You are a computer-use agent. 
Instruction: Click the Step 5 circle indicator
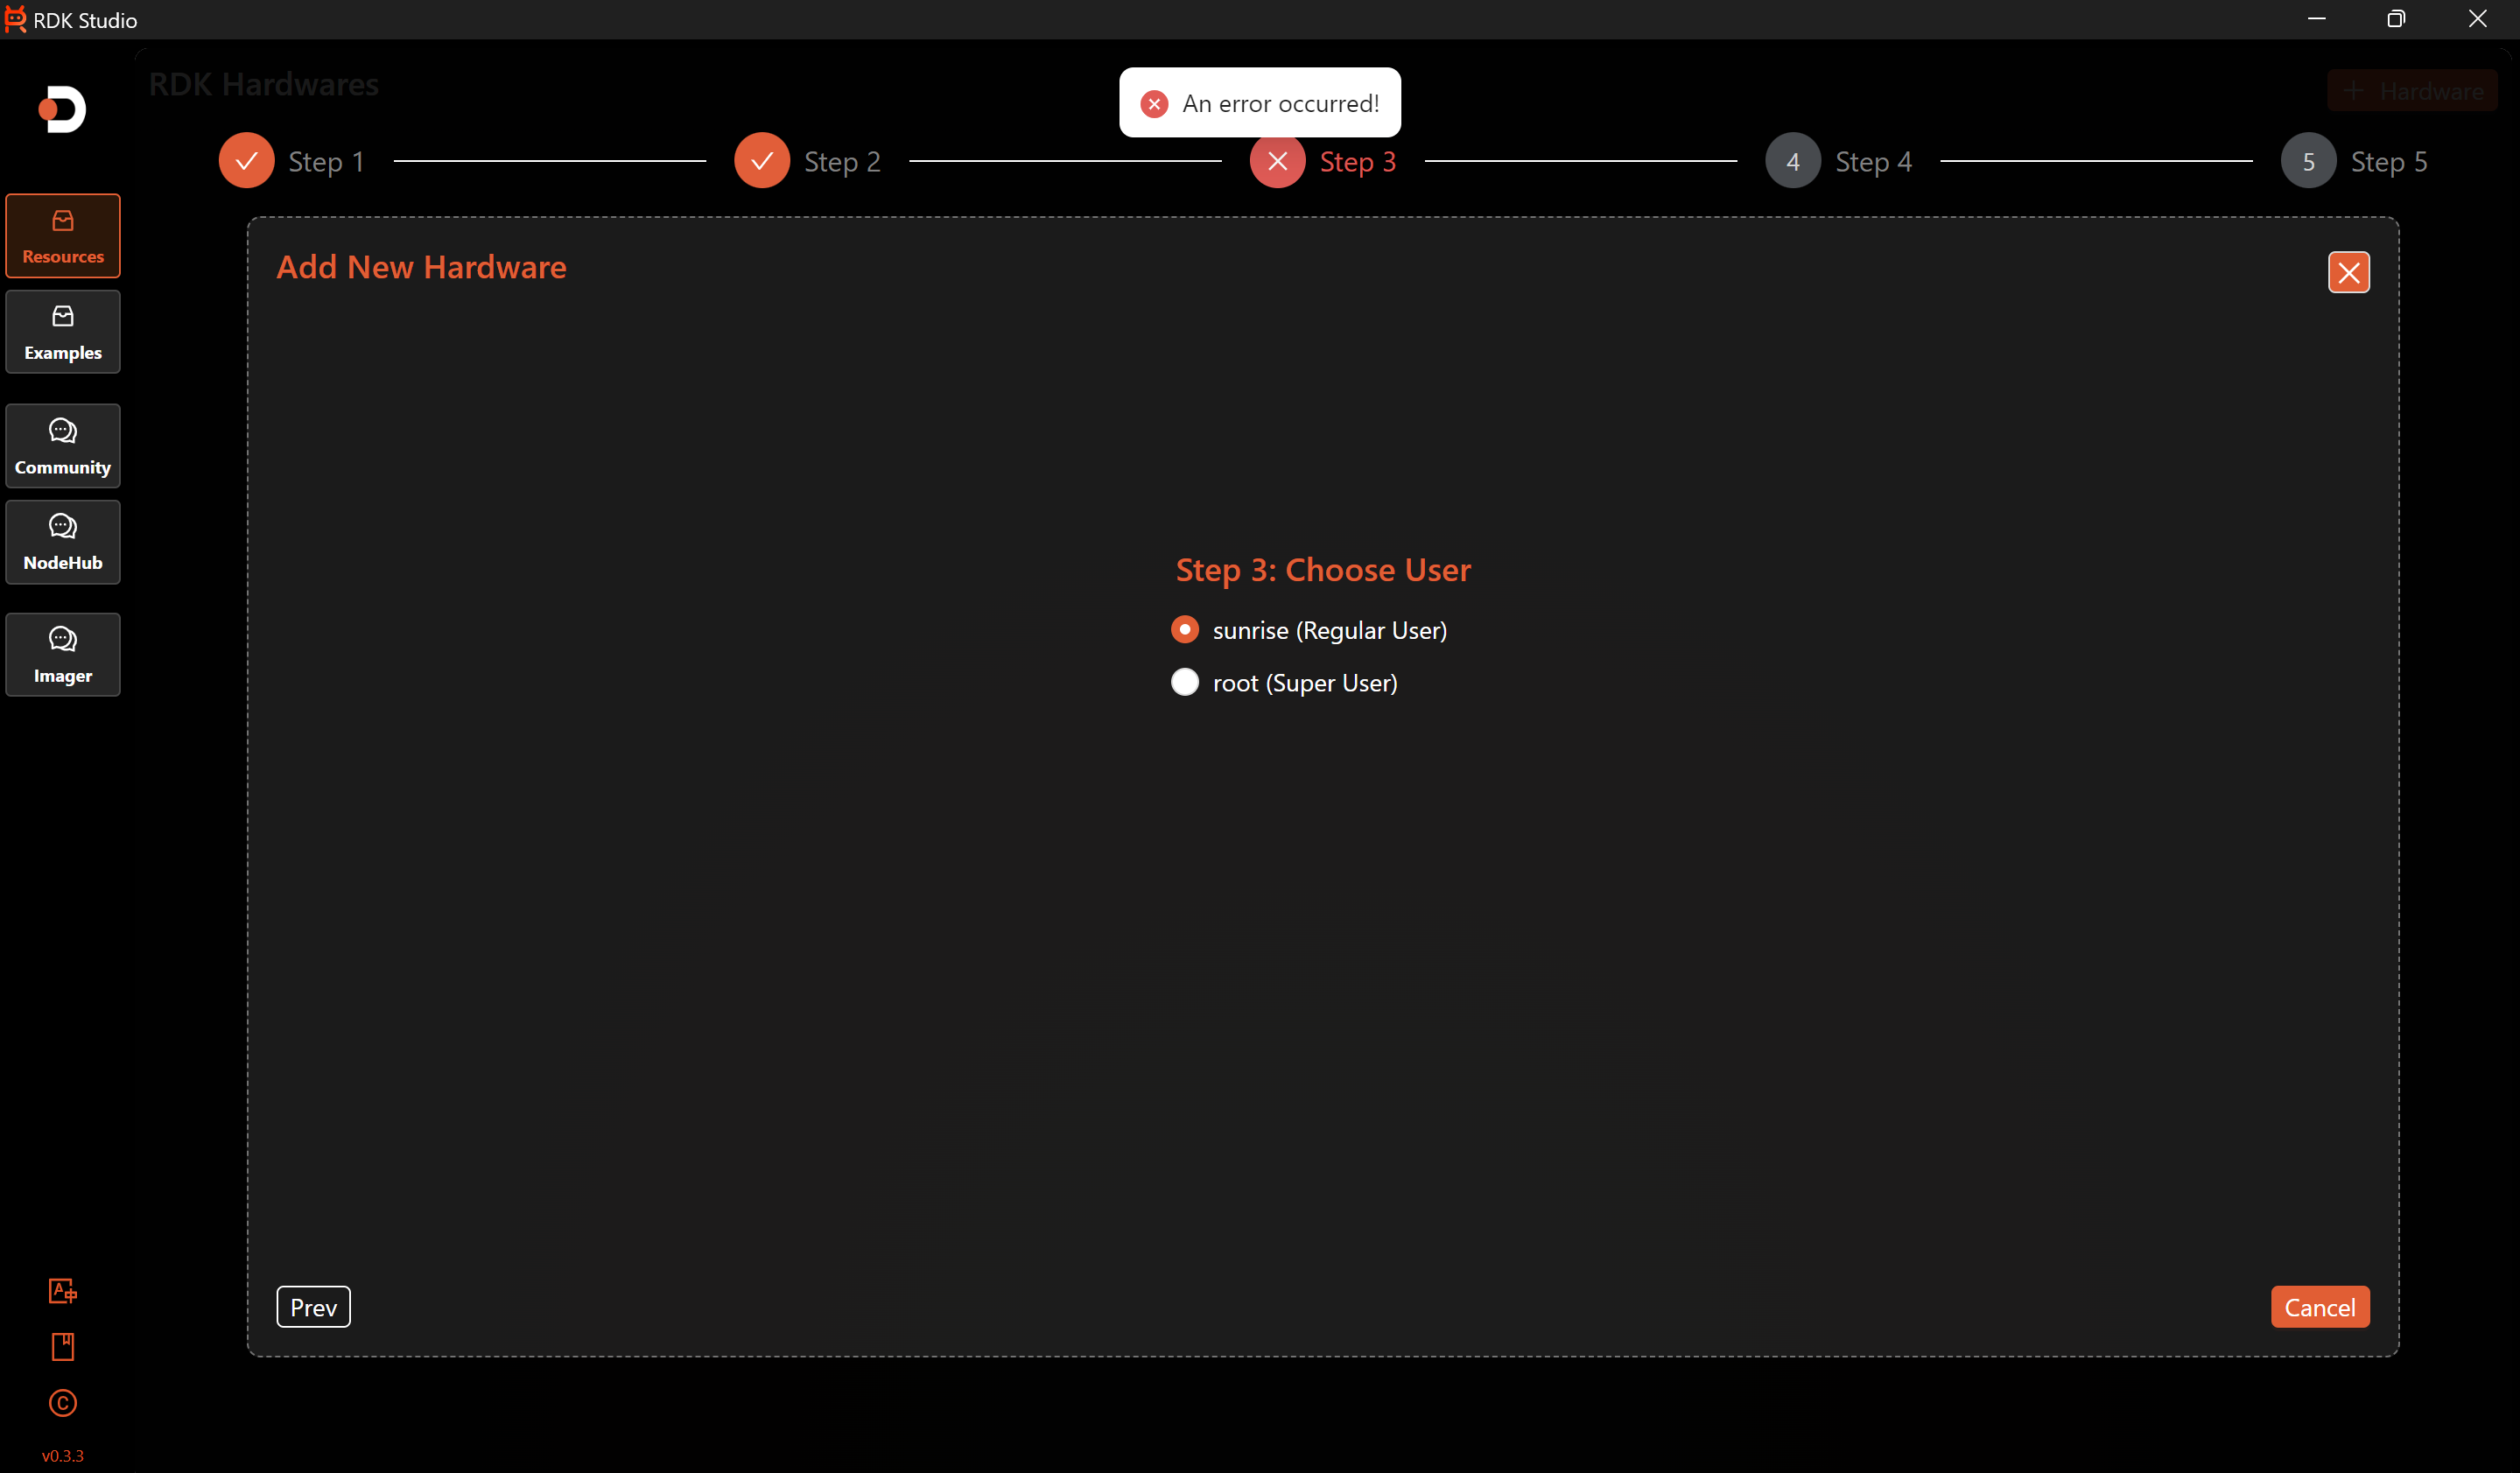pos(2309,161)
